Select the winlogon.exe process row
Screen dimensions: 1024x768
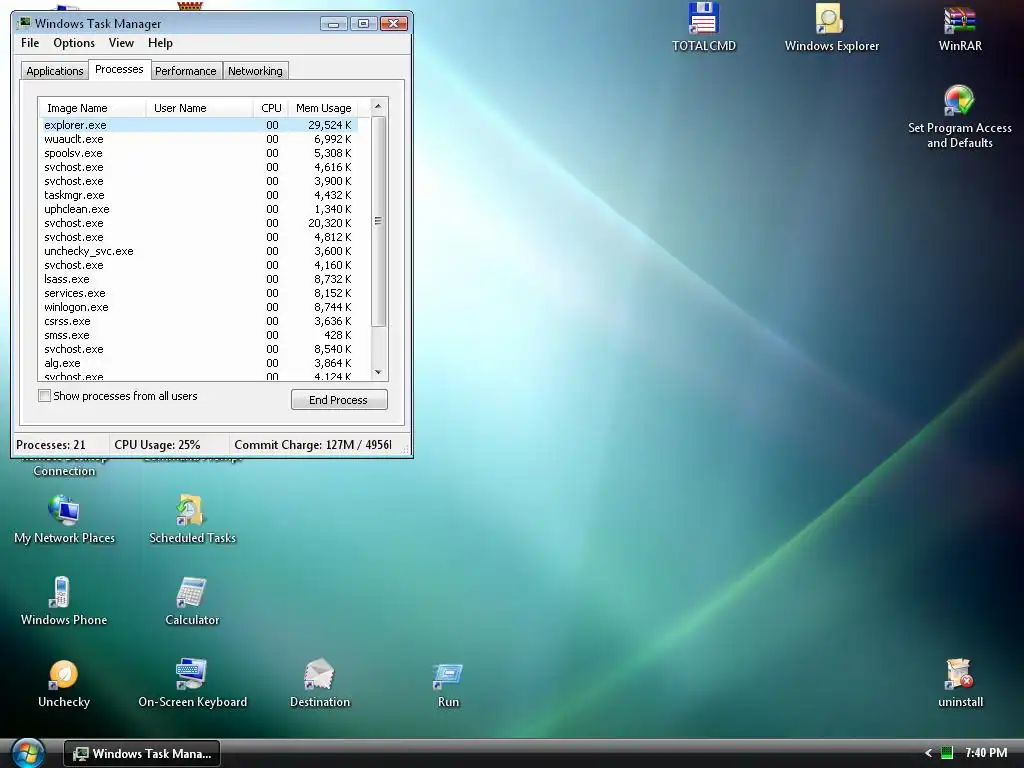tap(199, 307)
